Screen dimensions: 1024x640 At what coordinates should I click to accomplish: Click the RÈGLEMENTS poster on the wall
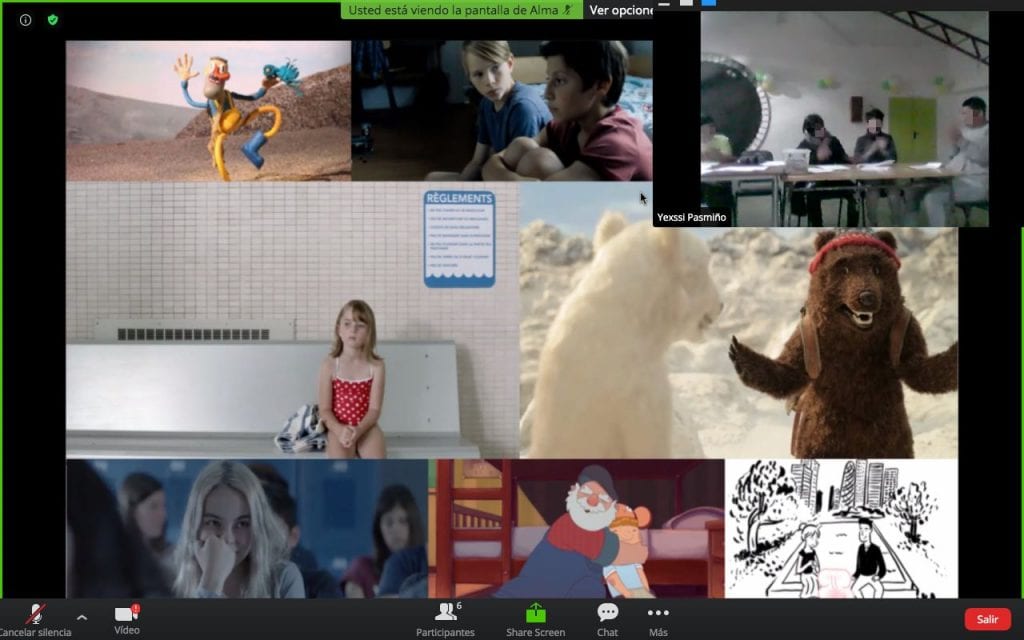[459, 239]
